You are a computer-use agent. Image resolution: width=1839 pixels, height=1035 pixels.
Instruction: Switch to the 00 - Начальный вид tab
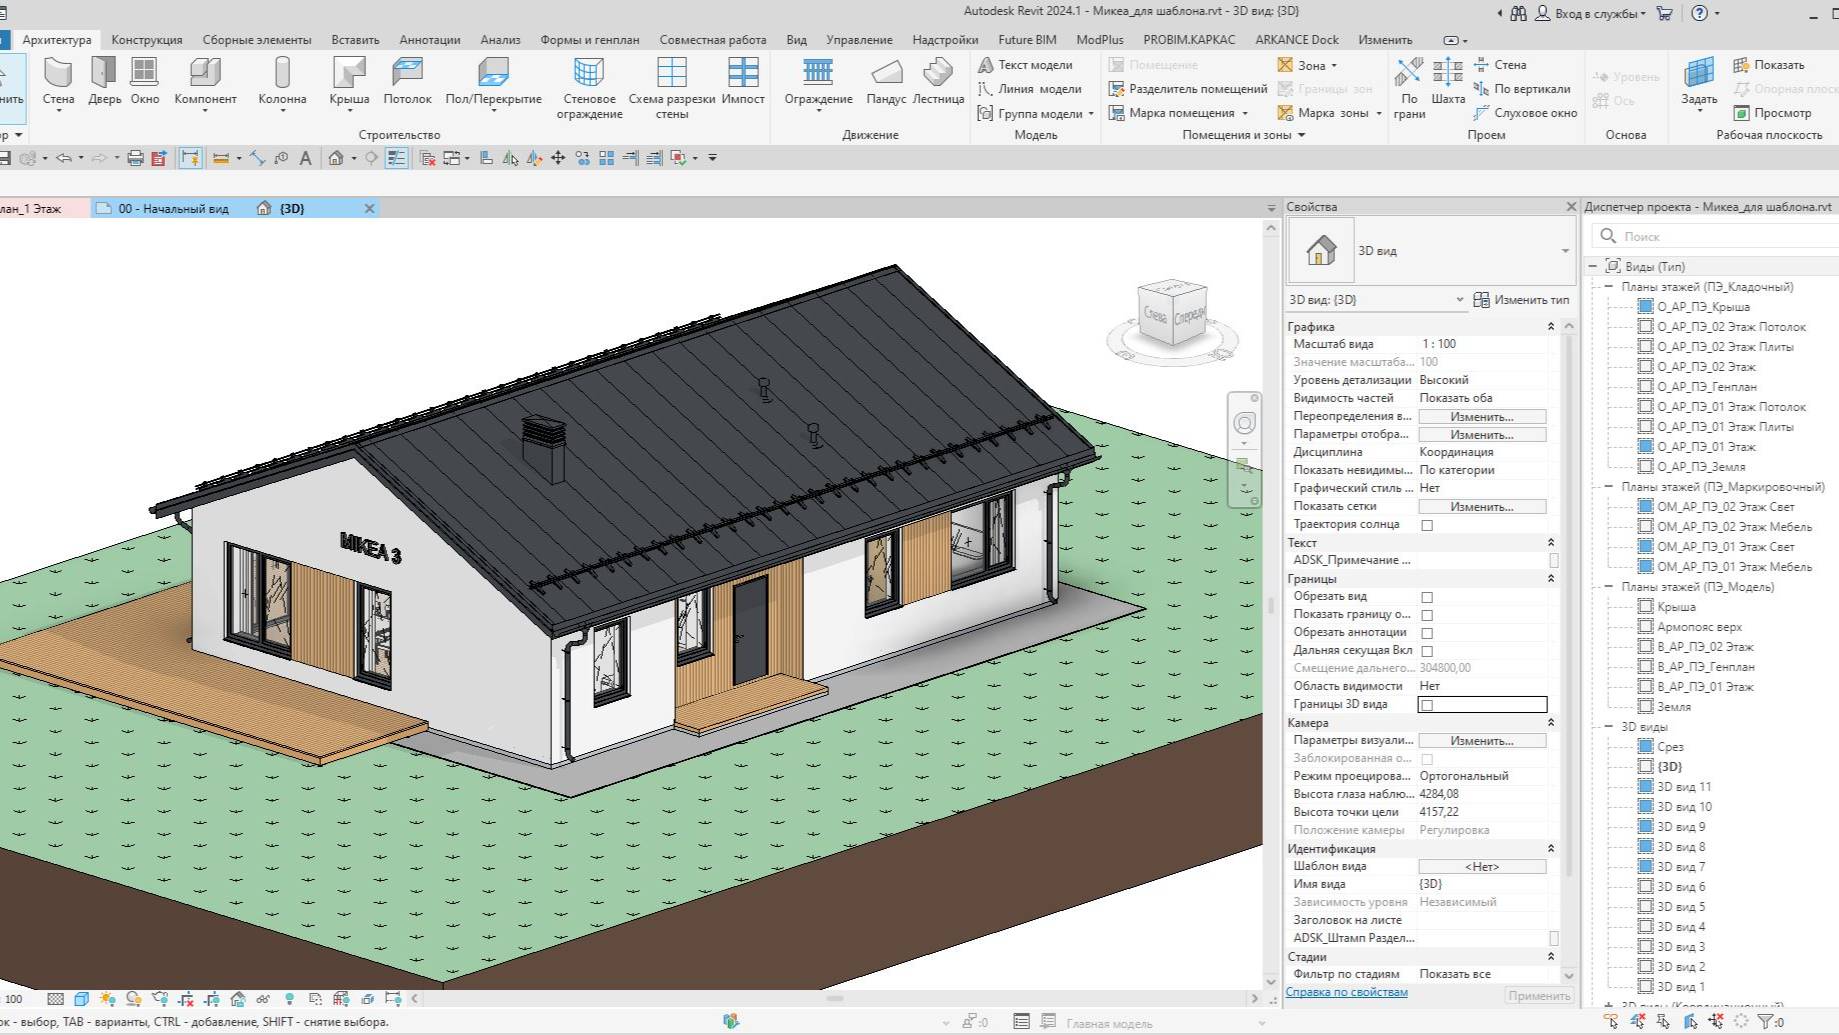tap(173, 209)
